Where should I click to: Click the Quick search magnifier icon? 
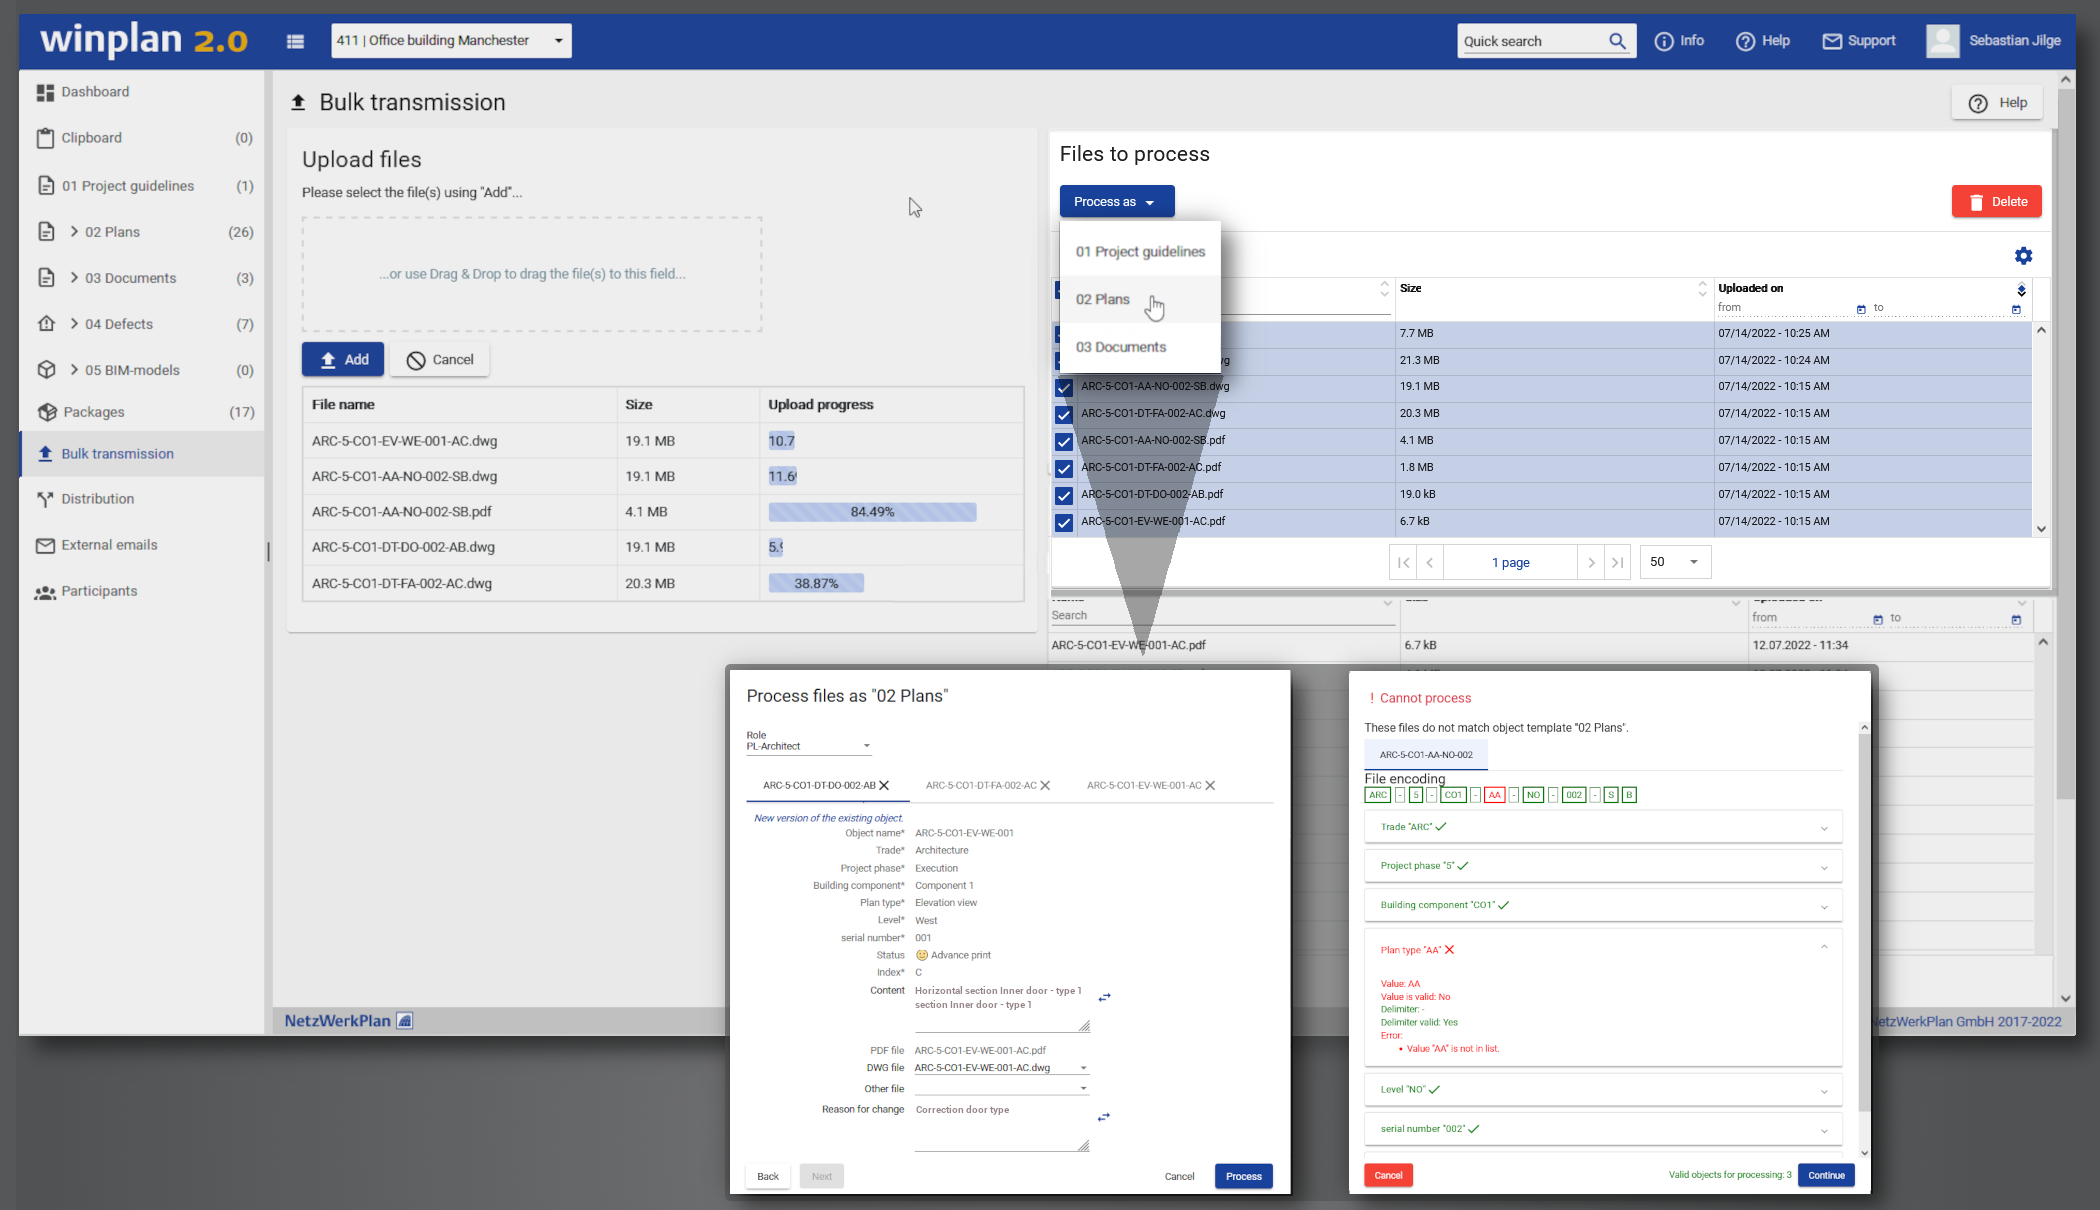click(1617, 41)
